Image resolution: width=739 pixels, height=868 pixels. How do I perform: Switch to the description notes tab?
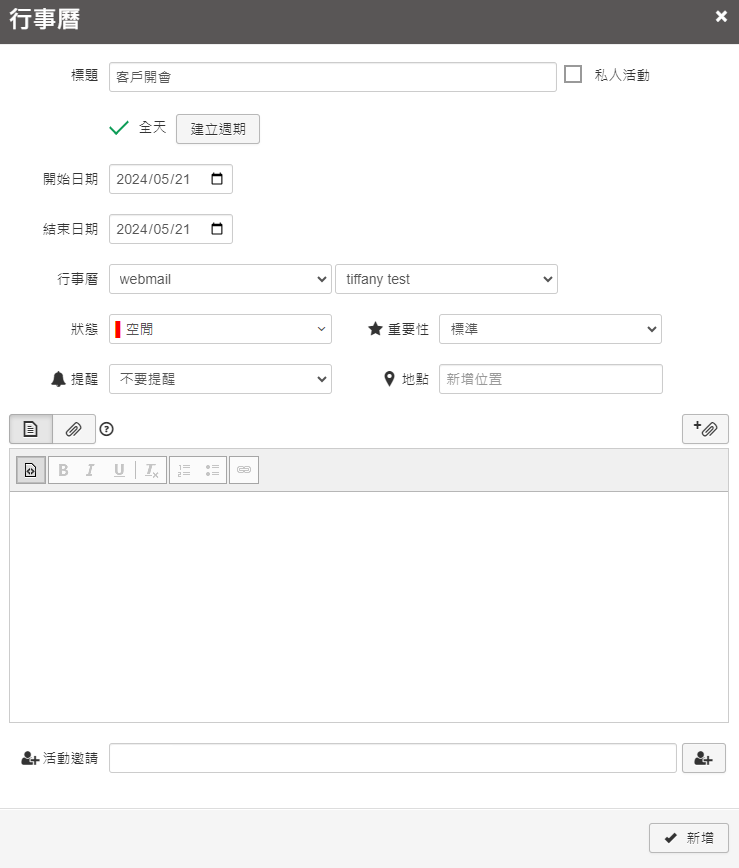tap(31, 429)
